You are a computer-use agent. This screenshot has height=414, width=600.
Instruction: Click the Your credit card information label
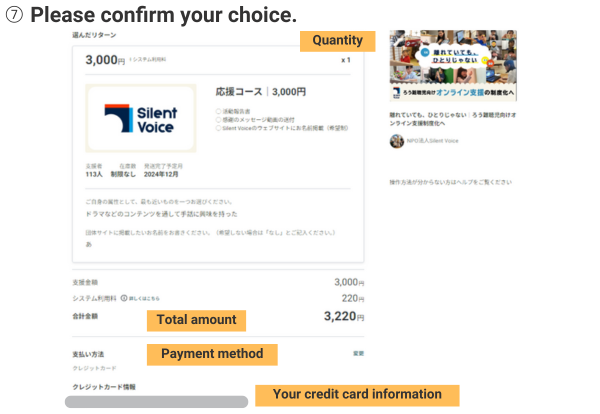pyautogui.click(x=357, y=395)
